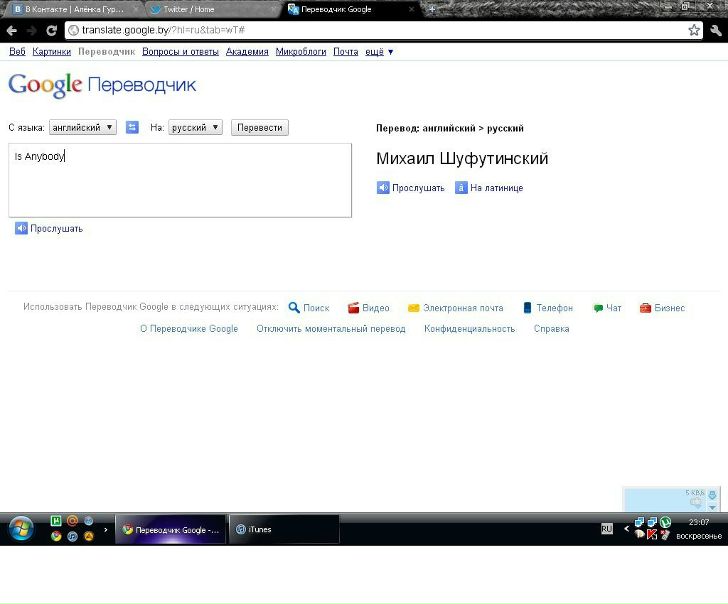Viewport: 728px width, 604px height.
Task: Open Chrome wrench settings menu
Action: [x=716, y=30]
